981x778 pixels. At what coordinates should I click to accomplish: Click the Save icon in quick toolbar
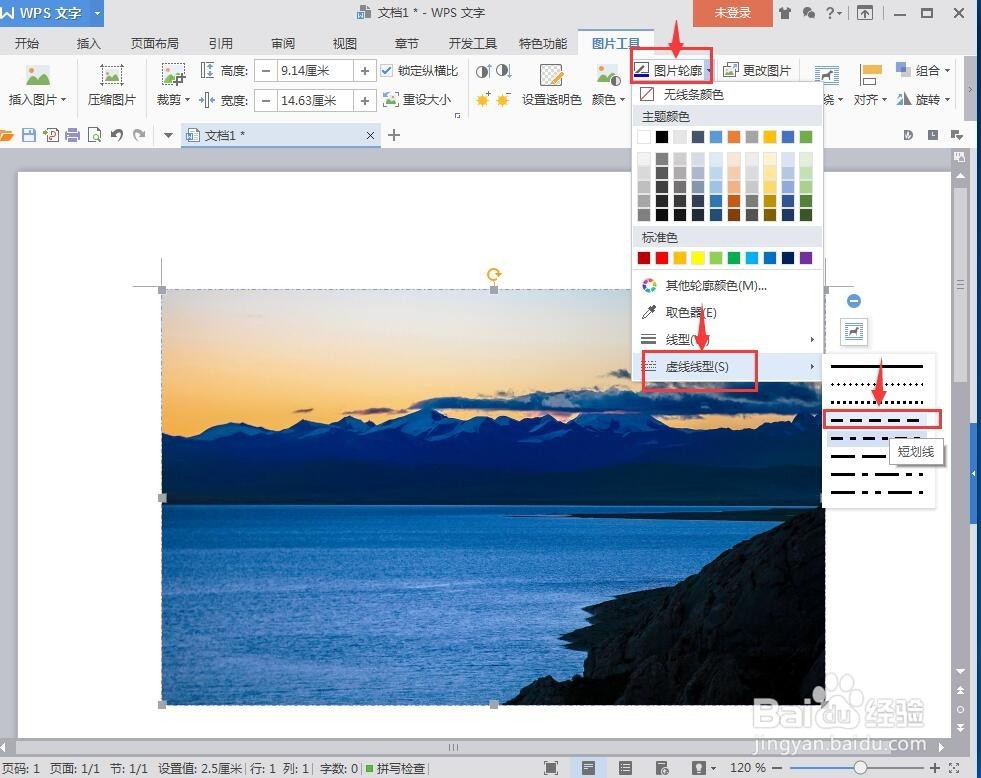coord(29,134)
